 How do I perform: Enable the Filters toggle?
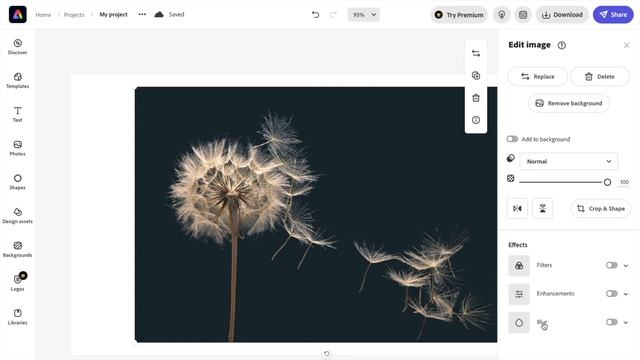click(x=611, y=265)
